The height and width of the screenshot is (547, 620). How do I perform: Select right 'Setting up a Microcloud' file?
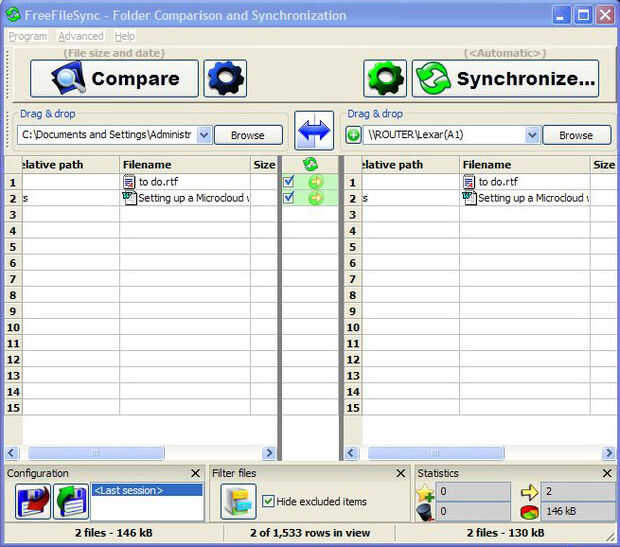click(x=533, y=198)
